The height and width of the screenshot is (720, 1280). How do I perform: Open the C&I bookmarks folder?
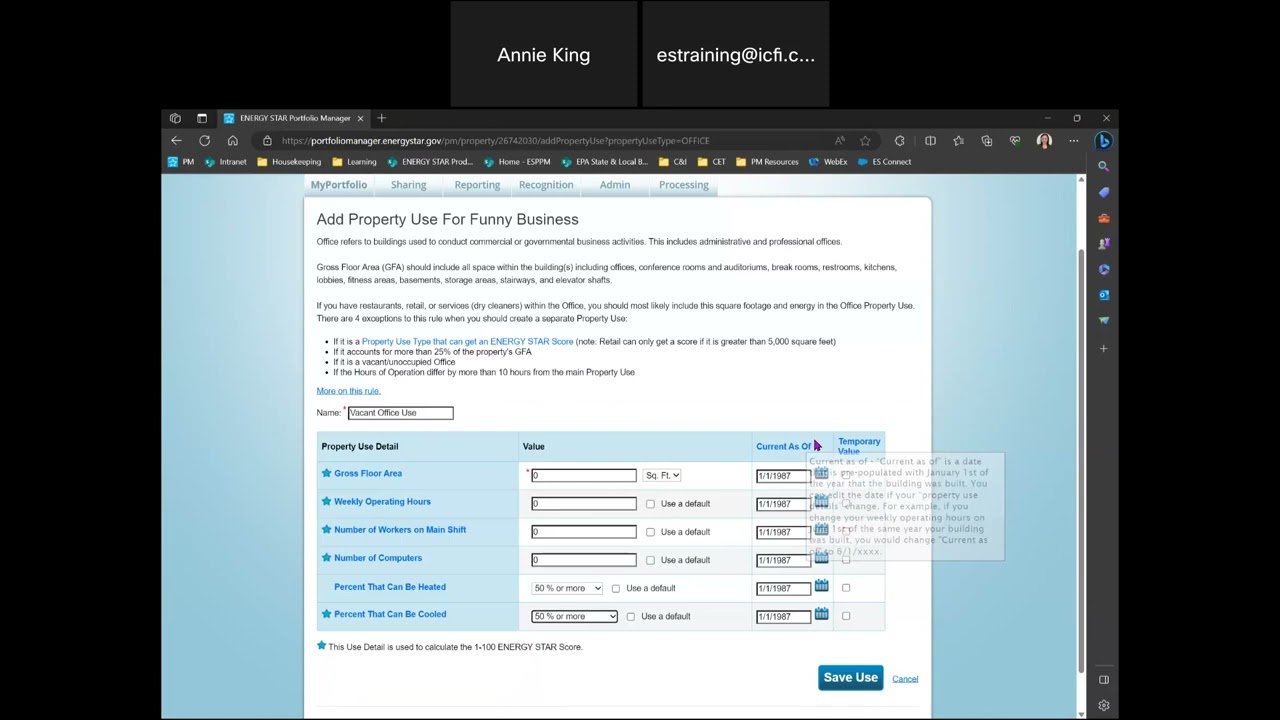[673, 162]
